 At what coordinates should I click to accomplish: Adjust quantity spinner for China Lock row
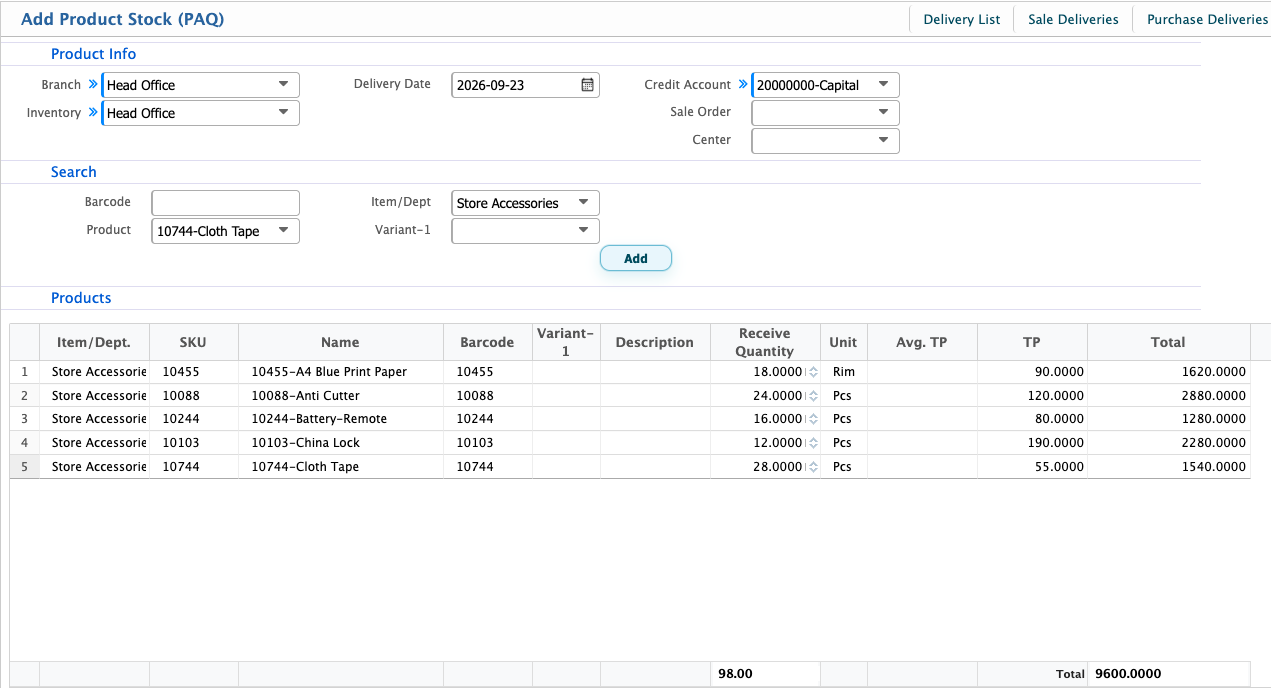coord(813,443)
